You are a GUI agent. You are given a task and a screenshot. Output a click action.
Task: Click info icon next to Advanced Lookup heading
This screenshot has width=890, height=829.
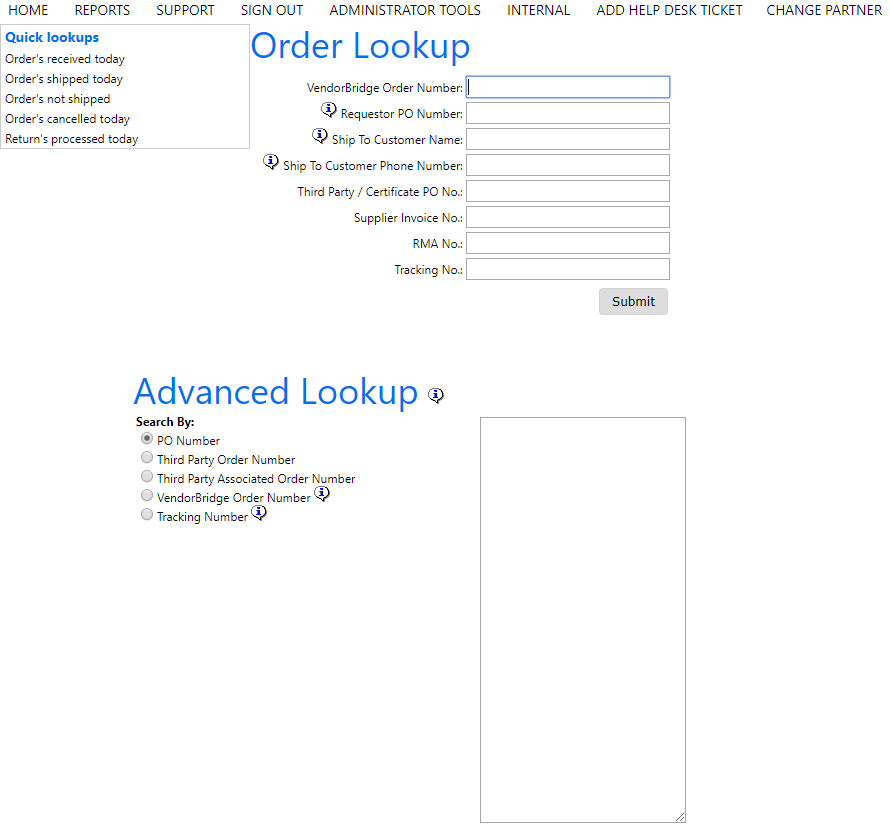point(436,395)
